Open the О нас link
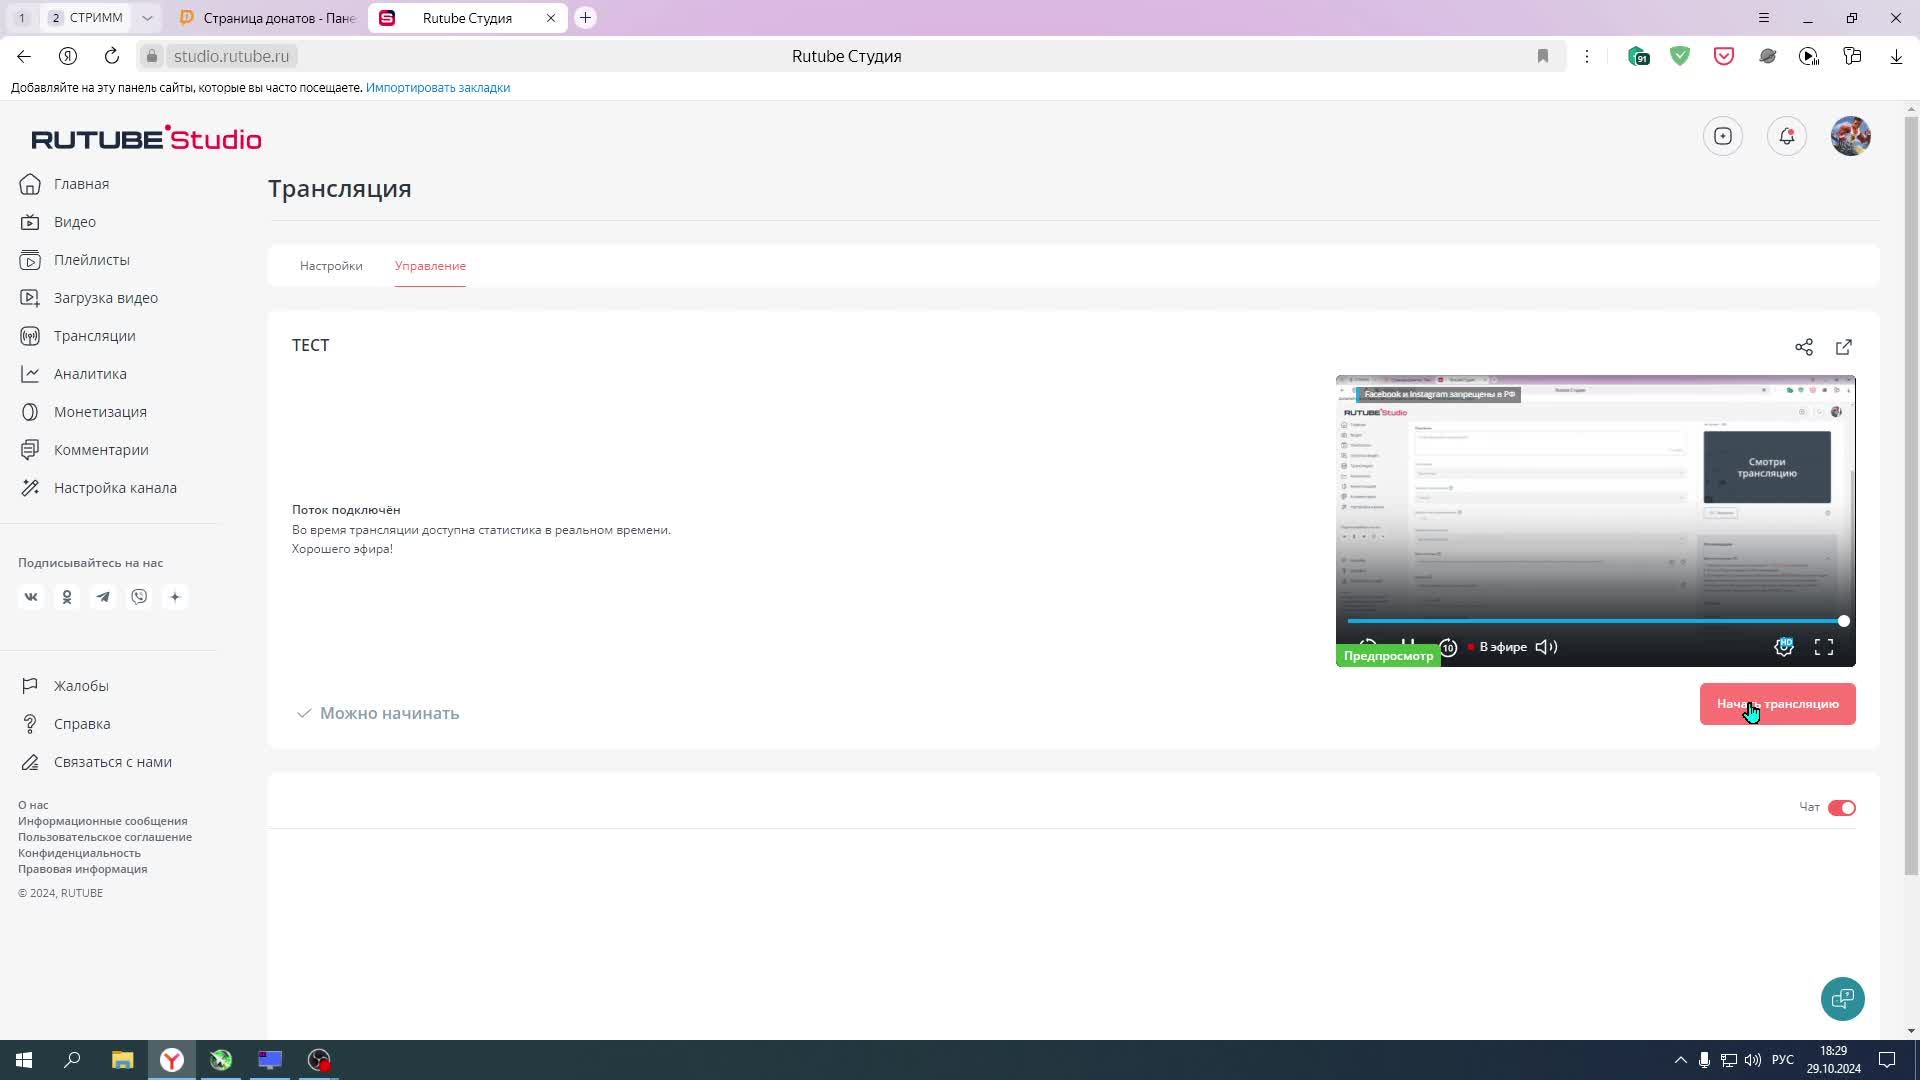This screenshot has width=1920, height=1080. 33,805
